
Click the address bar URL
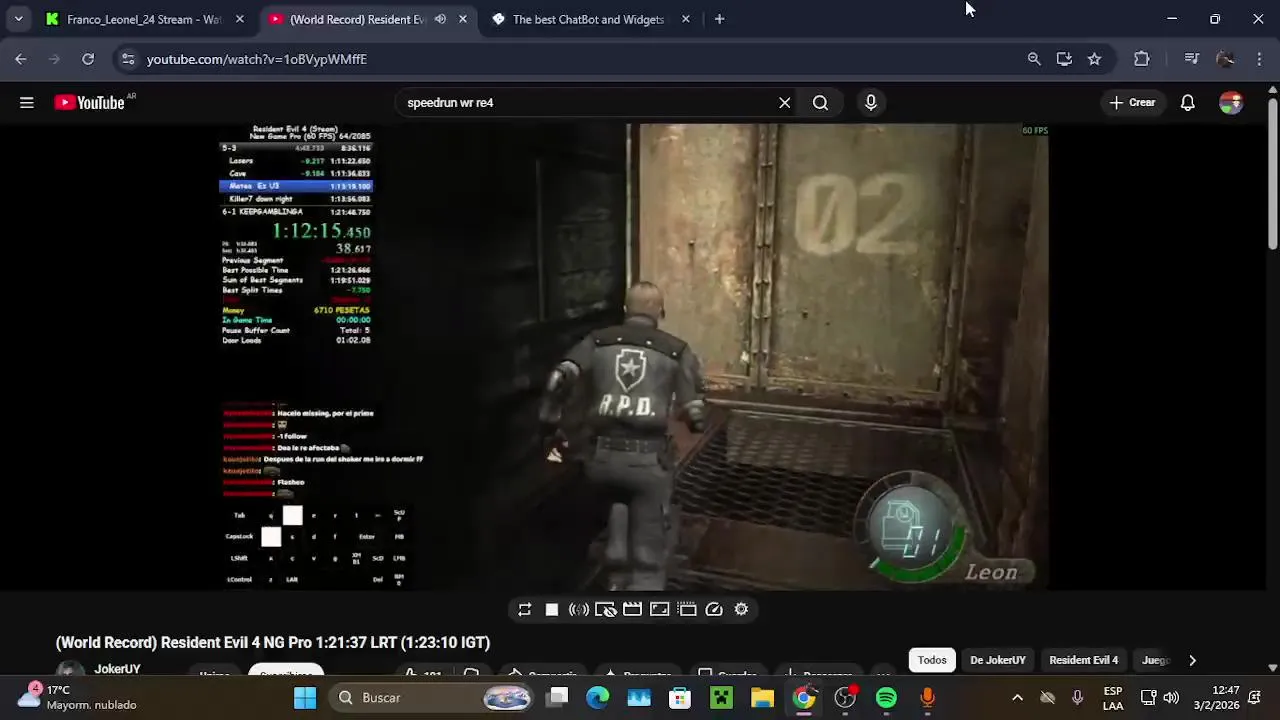[257, 59]
